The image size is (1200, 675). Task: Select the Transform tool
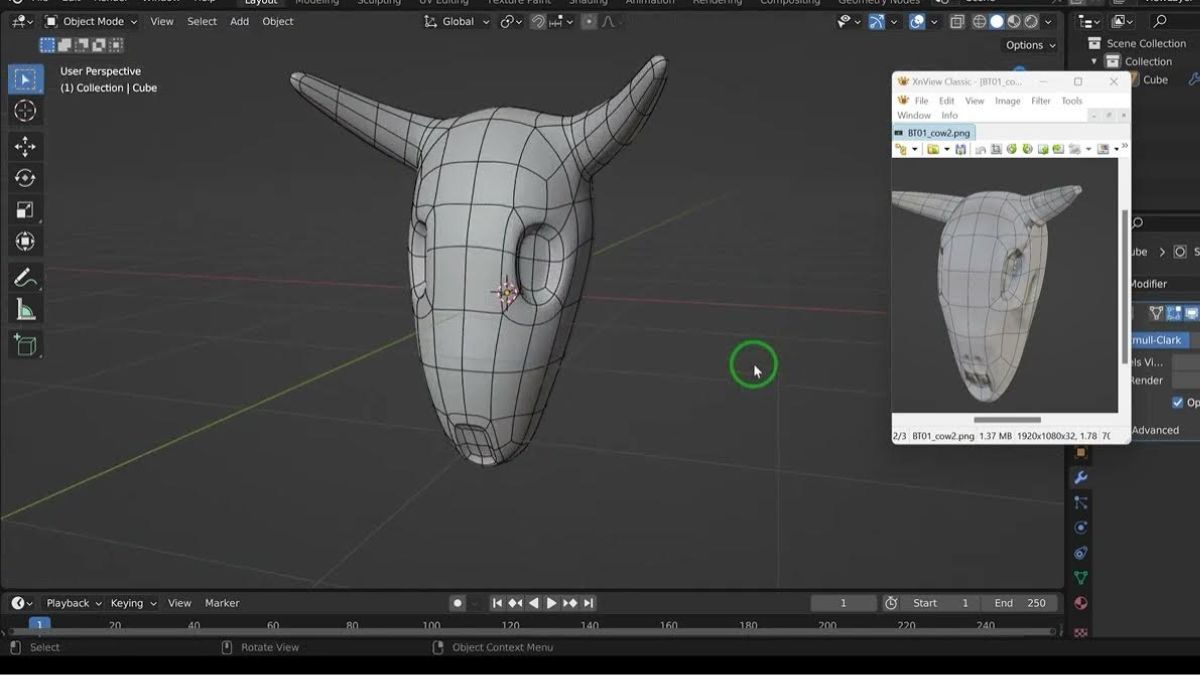(25, 242)
